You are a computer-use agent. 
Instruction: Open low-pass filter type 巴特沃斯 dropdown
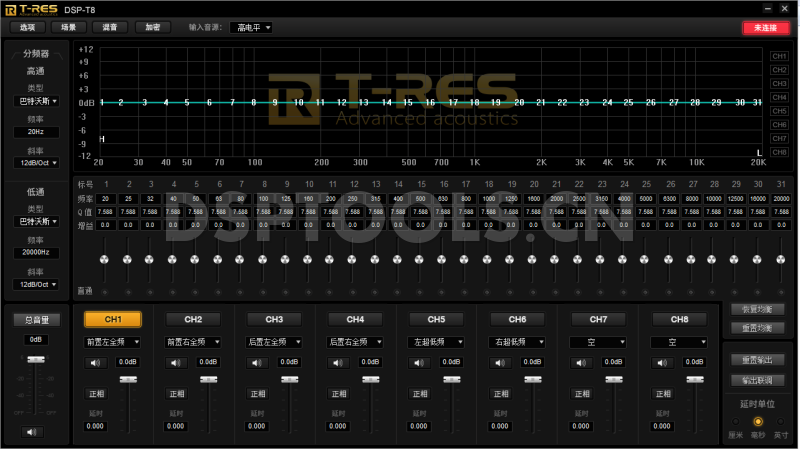[36, 222]
